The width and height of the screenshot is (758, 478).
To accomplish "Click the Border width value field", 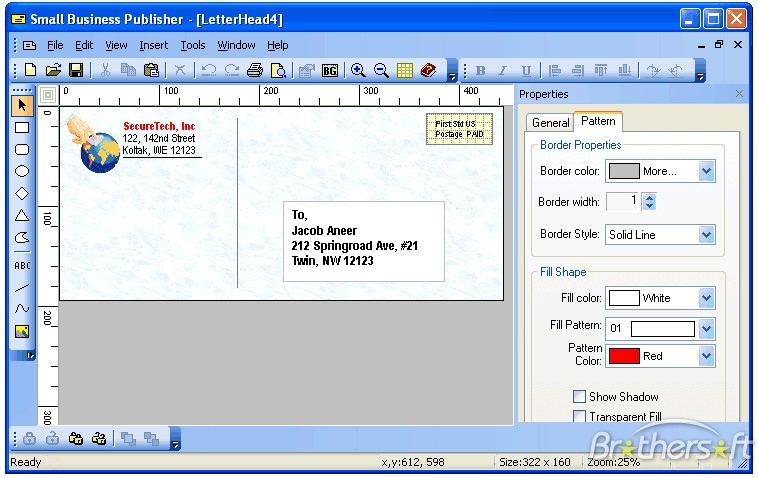I will (623, 202).
